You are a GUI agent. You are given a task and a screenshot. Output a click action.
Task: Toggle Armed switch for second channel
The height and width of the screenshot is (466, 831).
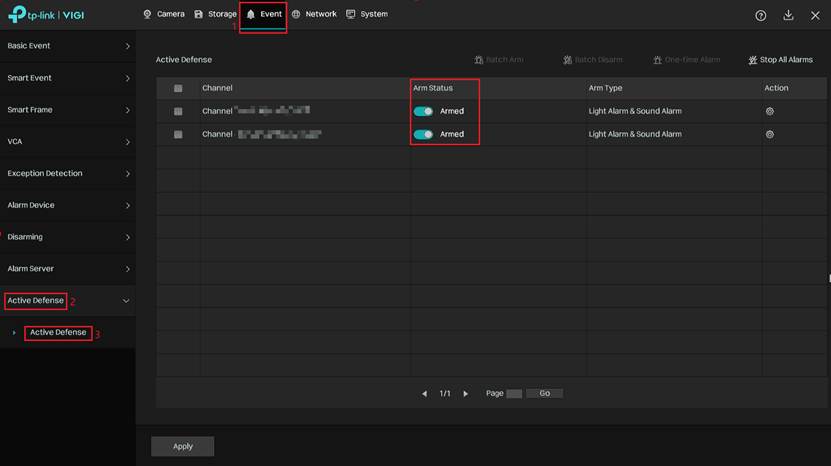click(x=423, y=135)
